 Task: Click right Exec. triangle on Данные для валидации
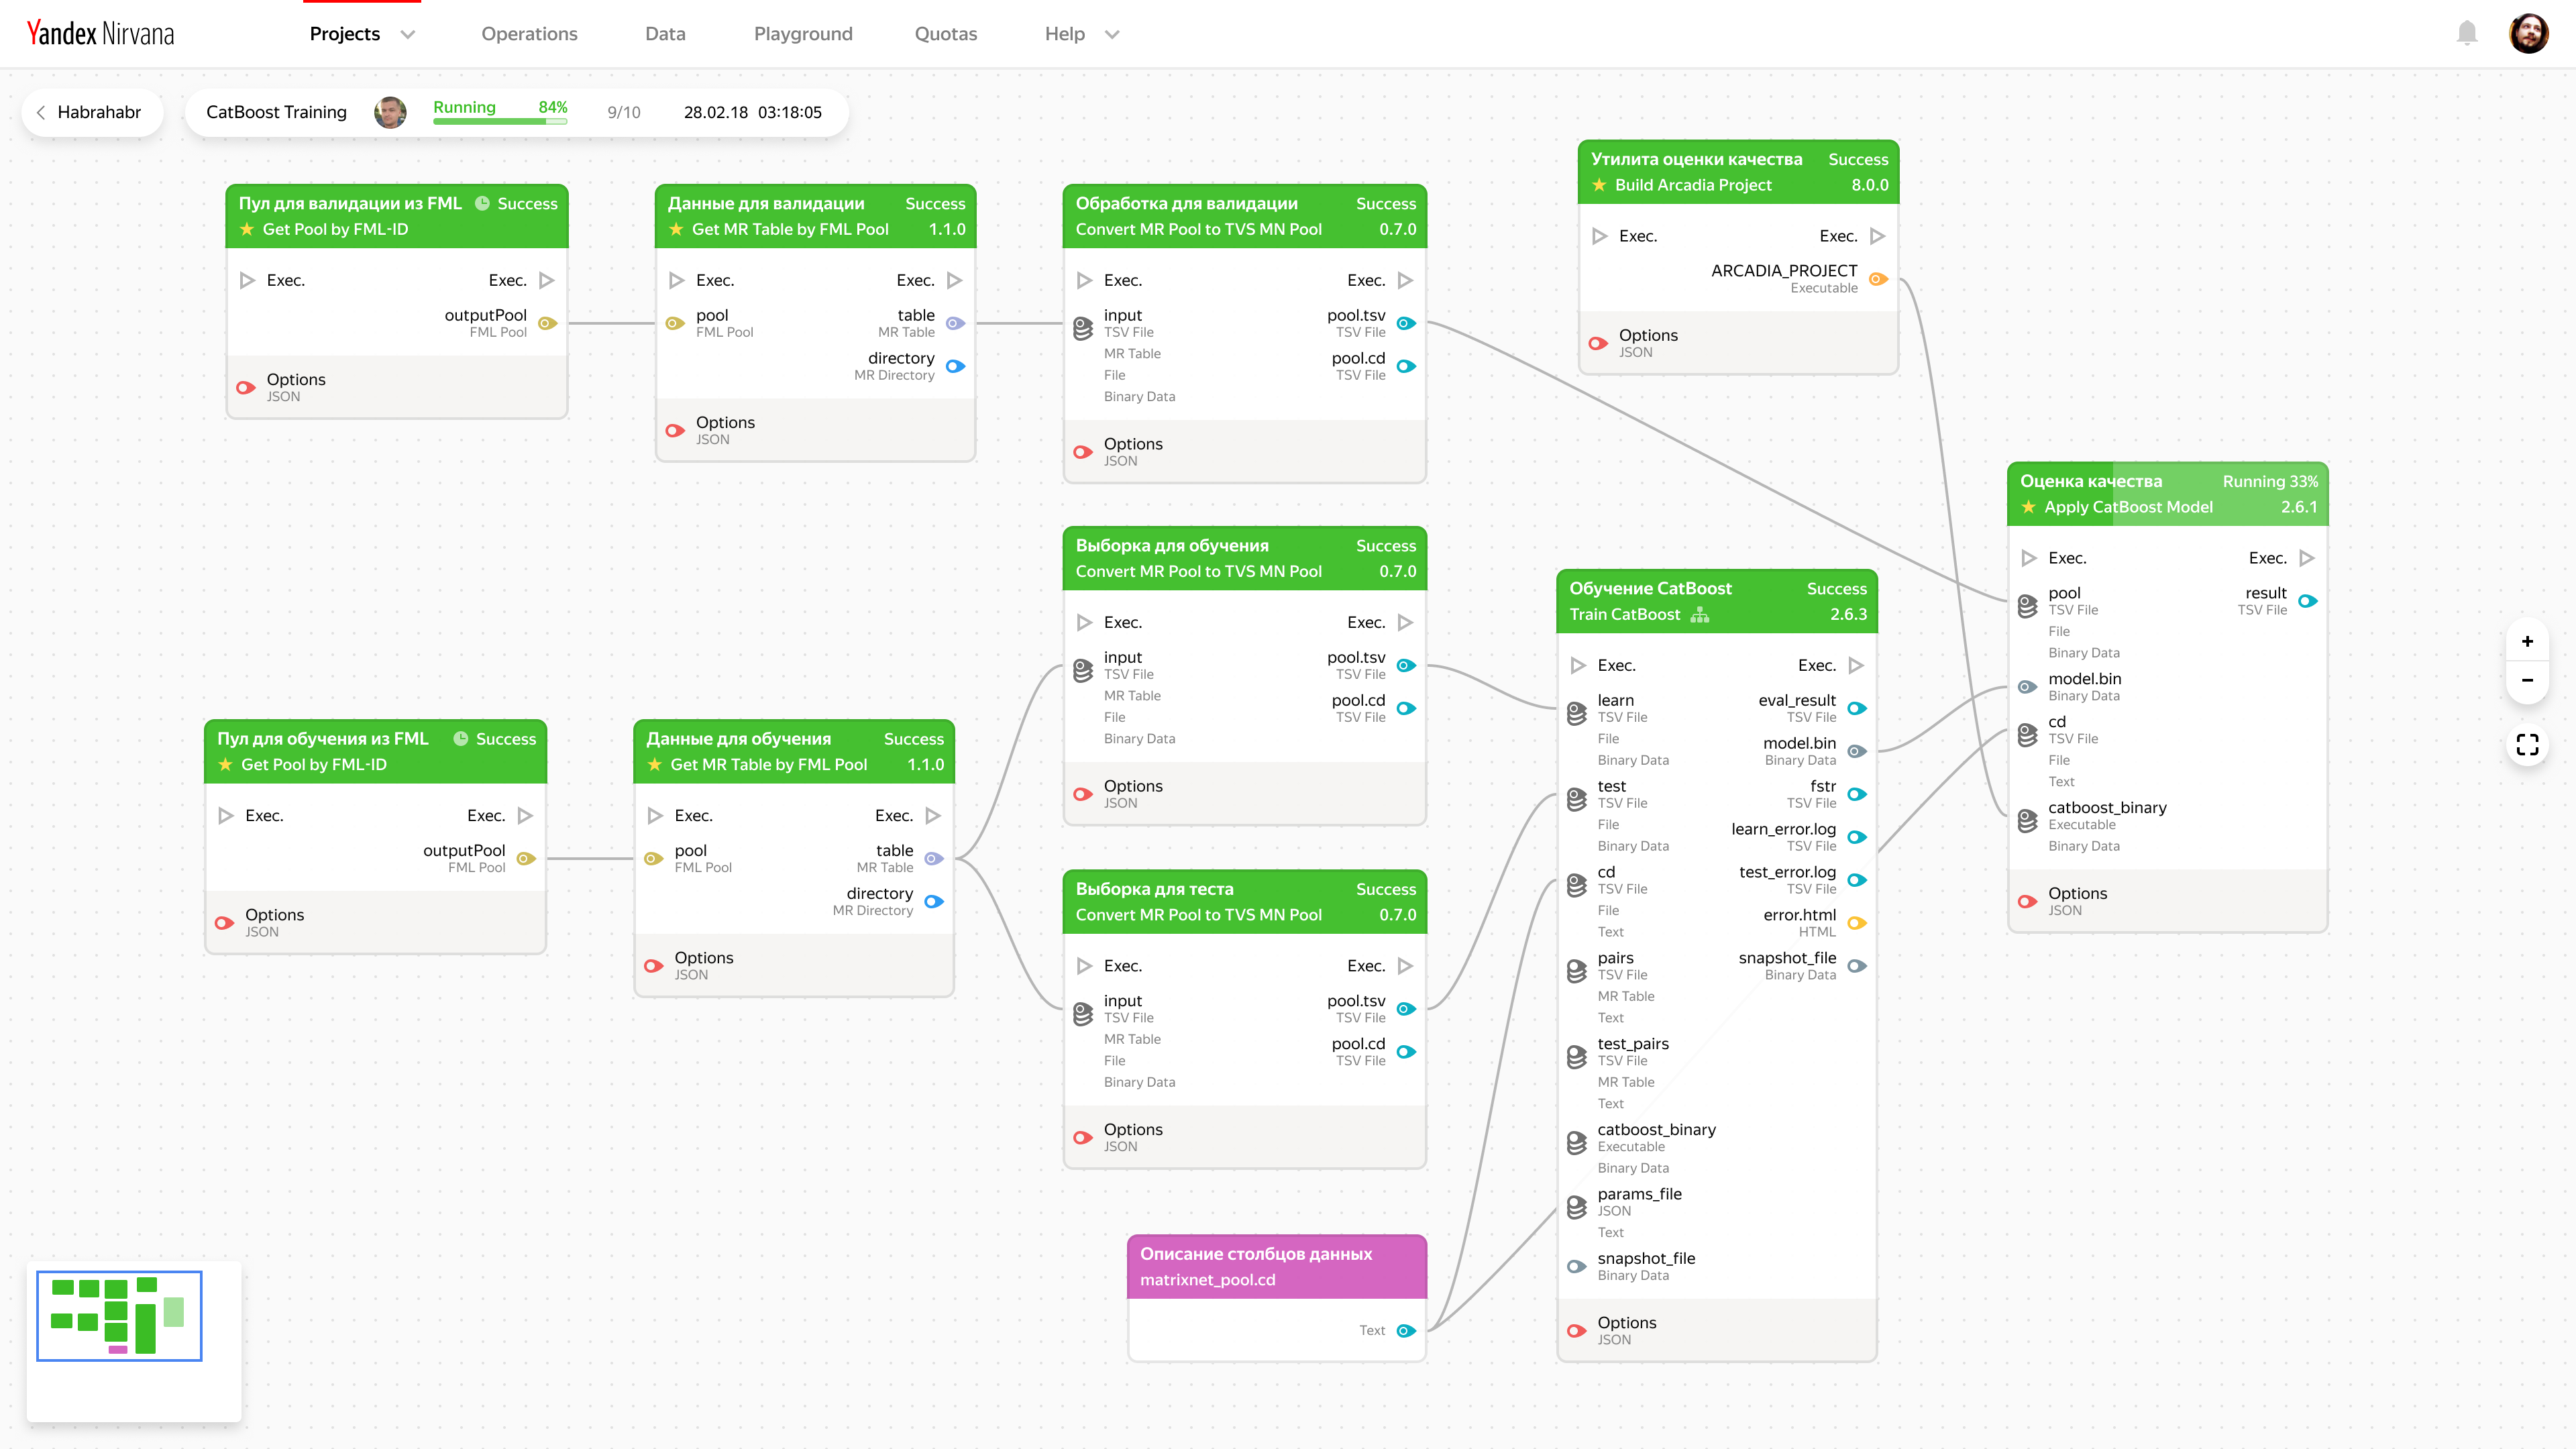tap(954, 280)
